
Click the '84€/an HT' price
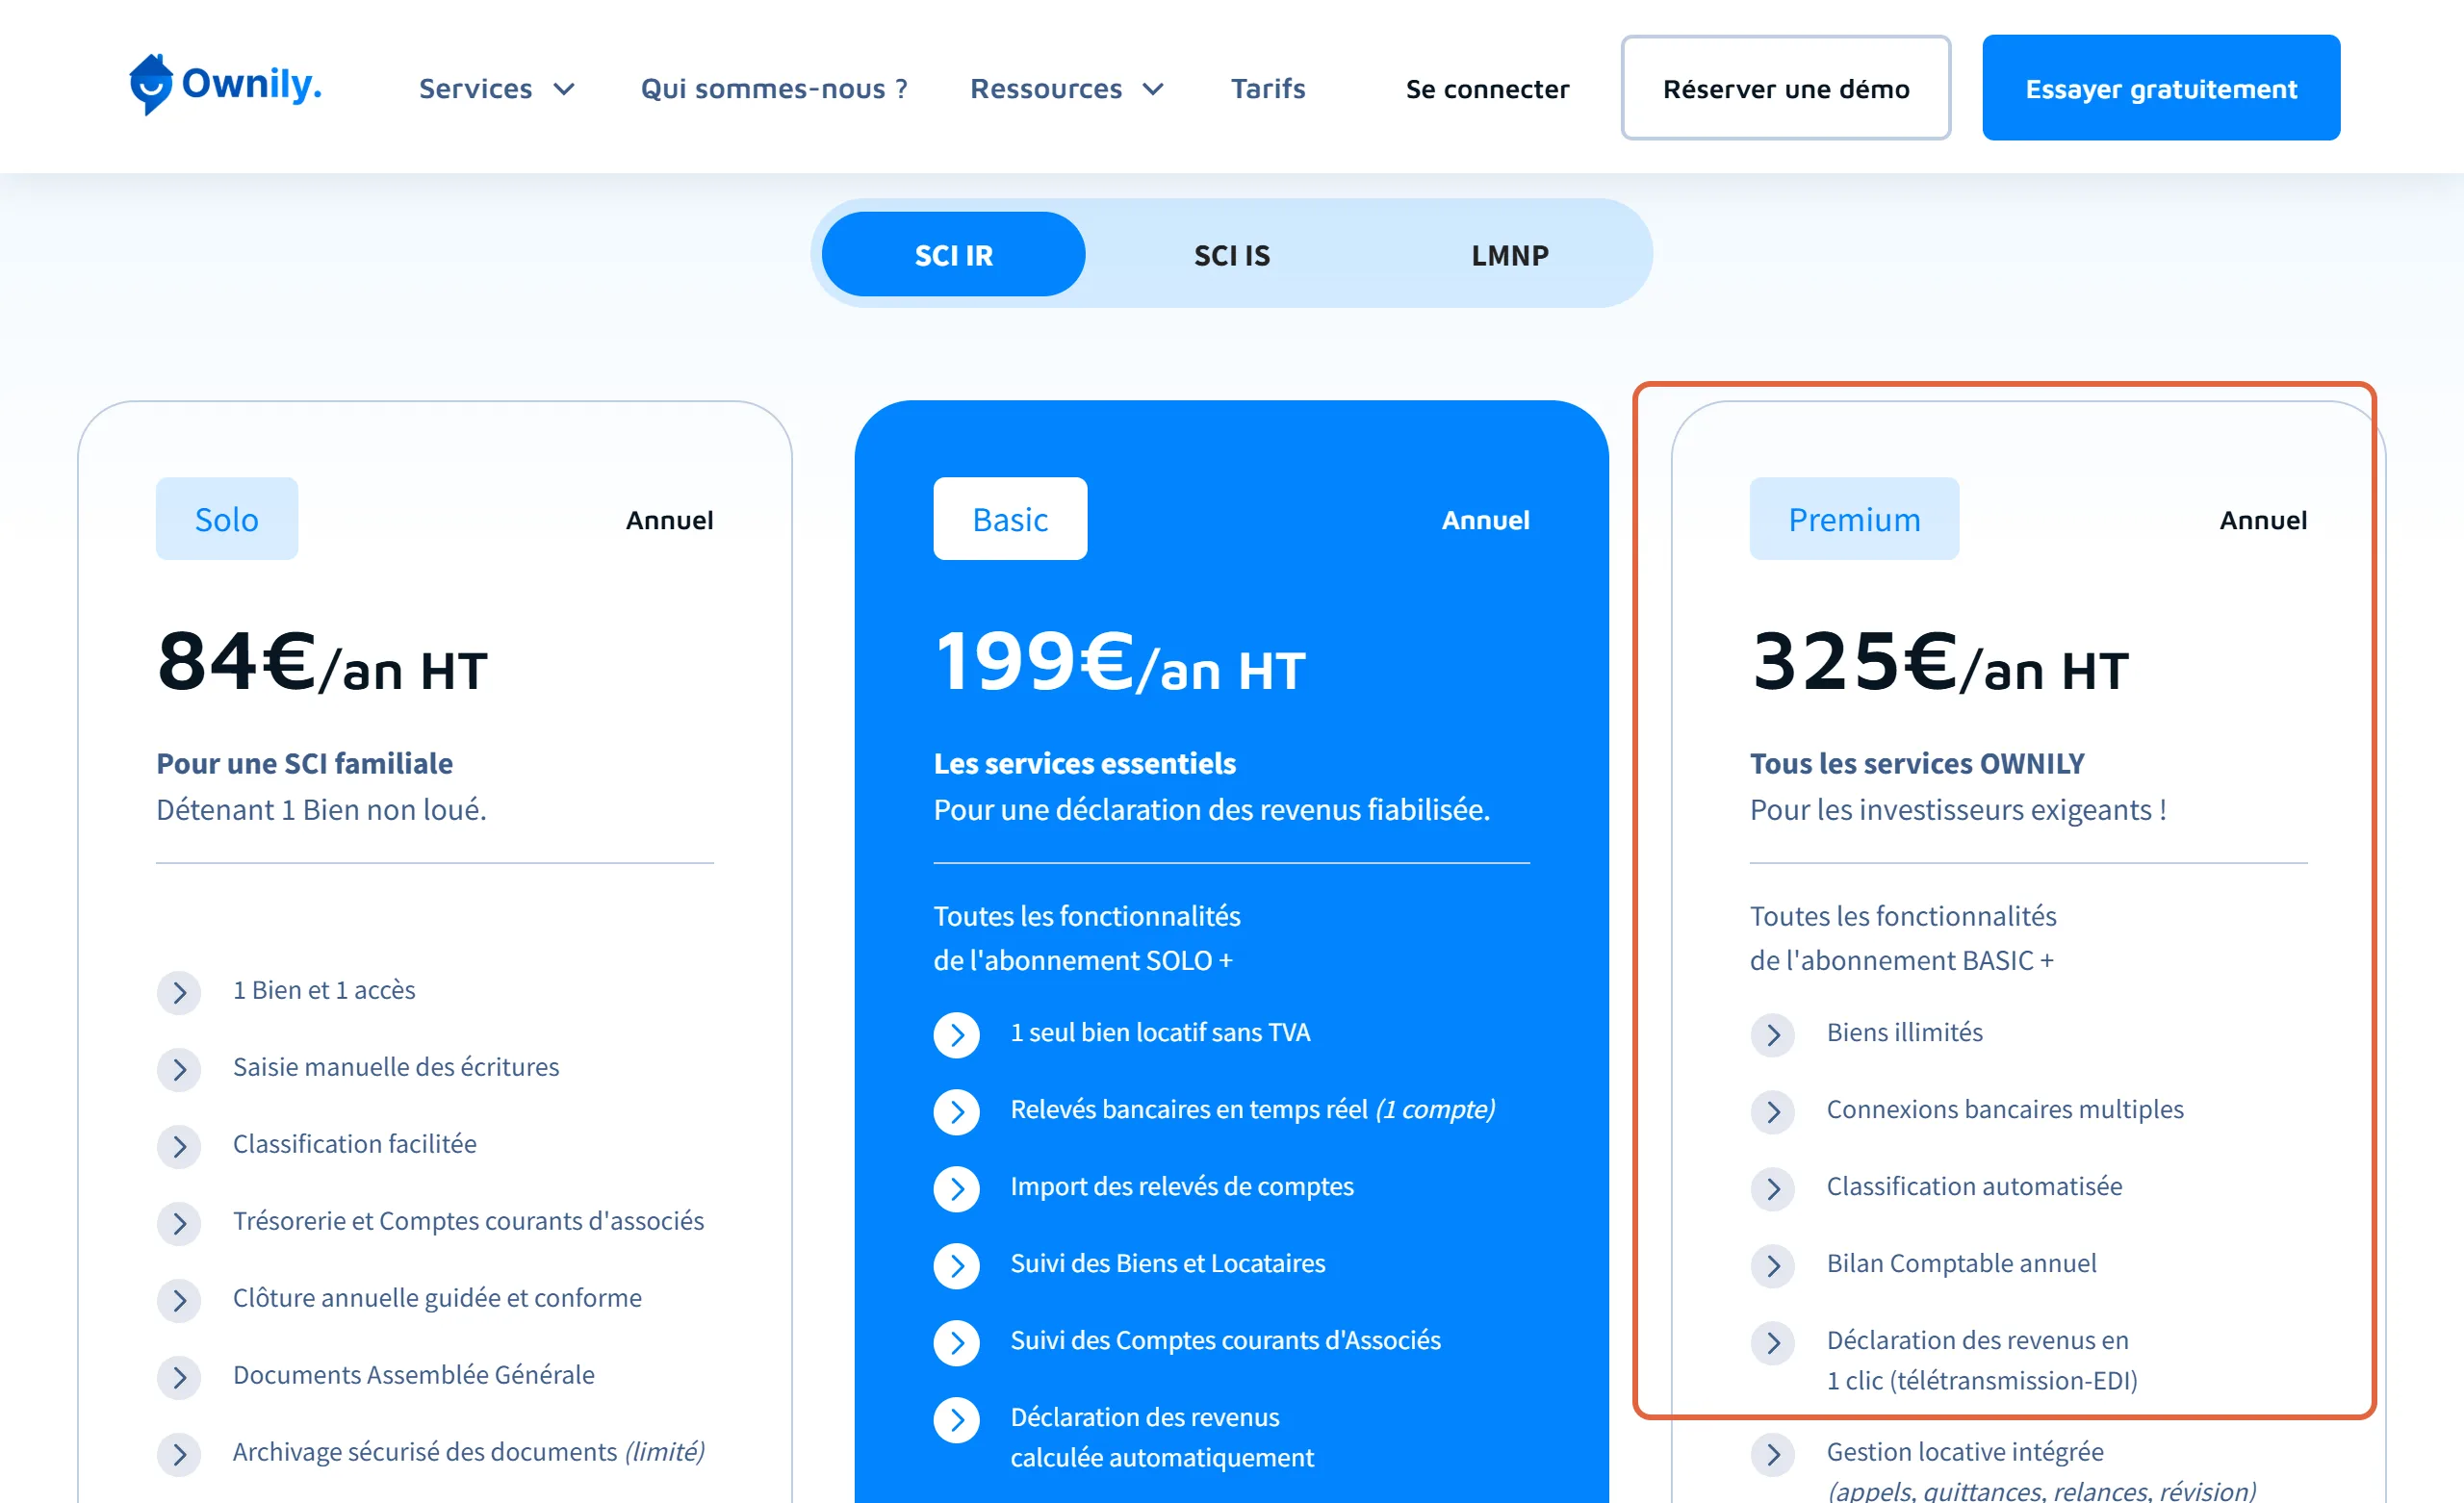point(322,663)
